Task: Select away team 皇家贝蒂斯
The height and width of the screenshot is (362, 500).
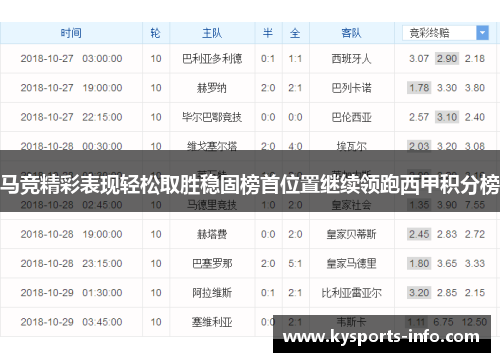Action: (351, 234)
